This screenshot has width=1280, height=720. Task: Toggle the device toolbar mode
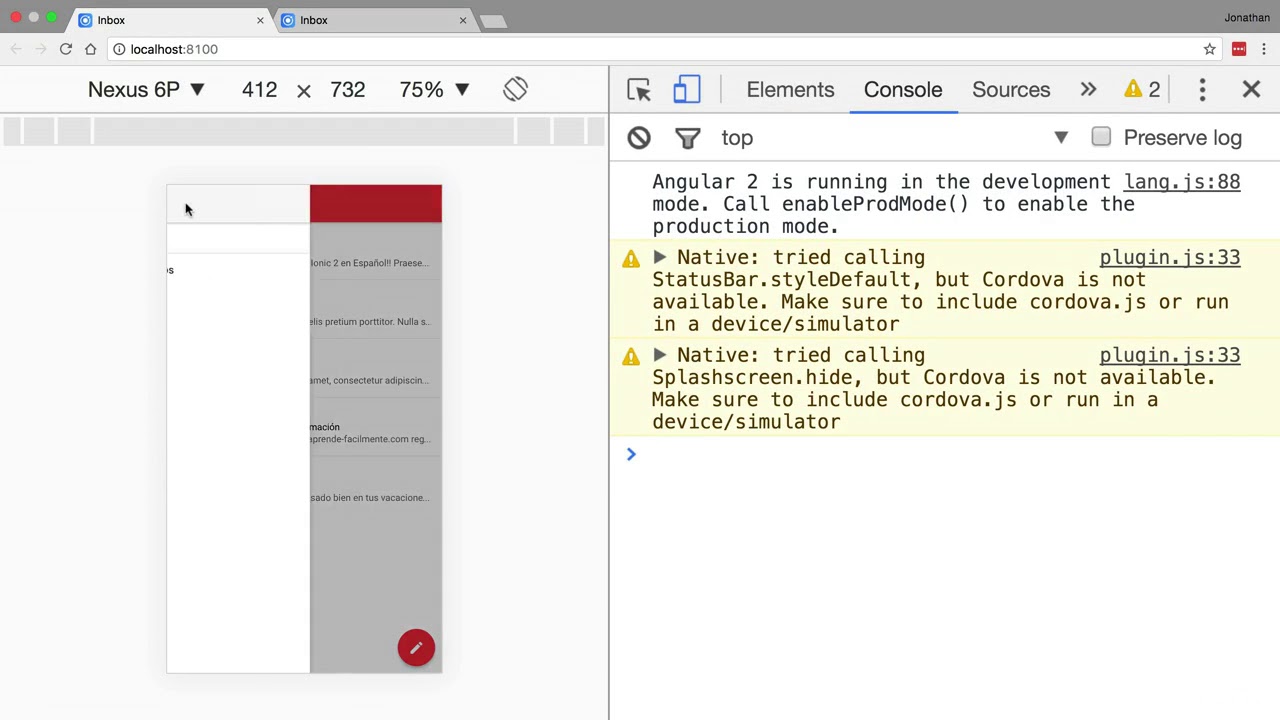(686, 89)
